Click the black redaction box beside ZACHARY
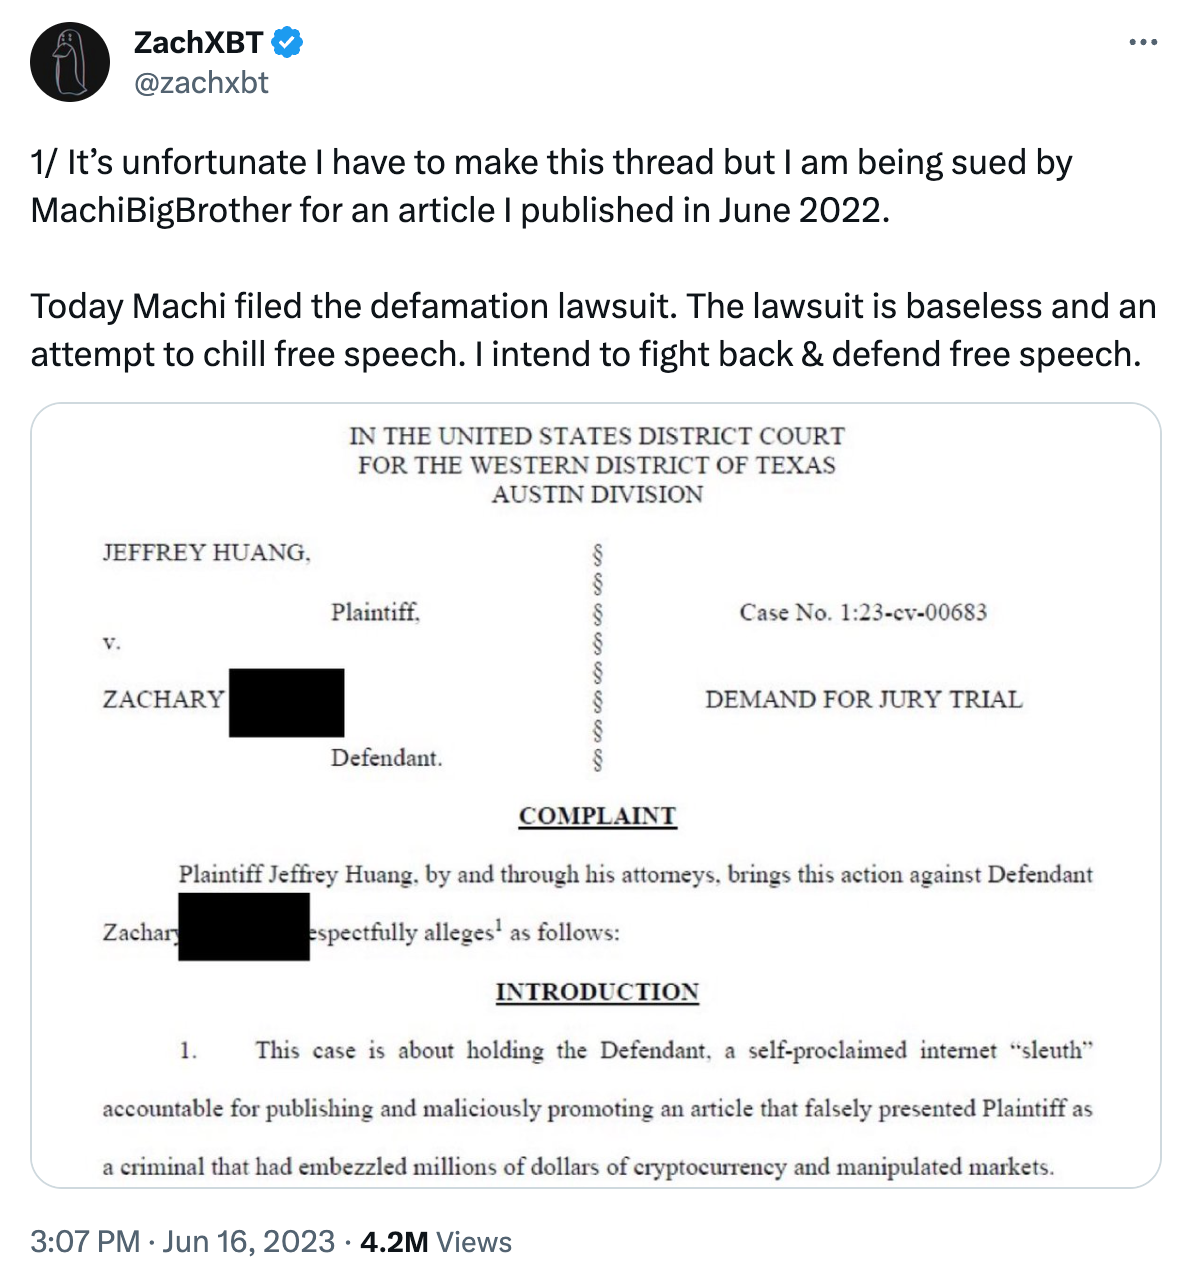Image resolution: width=1192 pixels, height=1278 pixels. 286,703
